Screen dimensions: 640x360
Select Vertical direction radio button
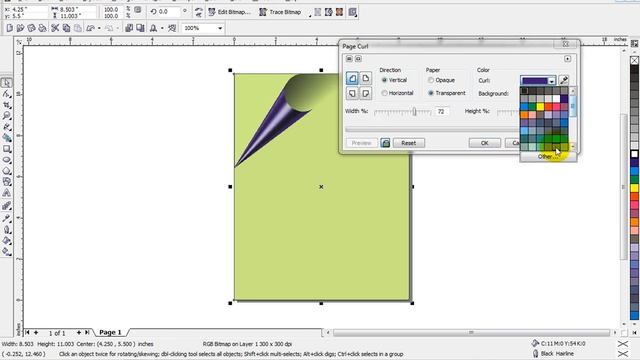pos(384,80)
